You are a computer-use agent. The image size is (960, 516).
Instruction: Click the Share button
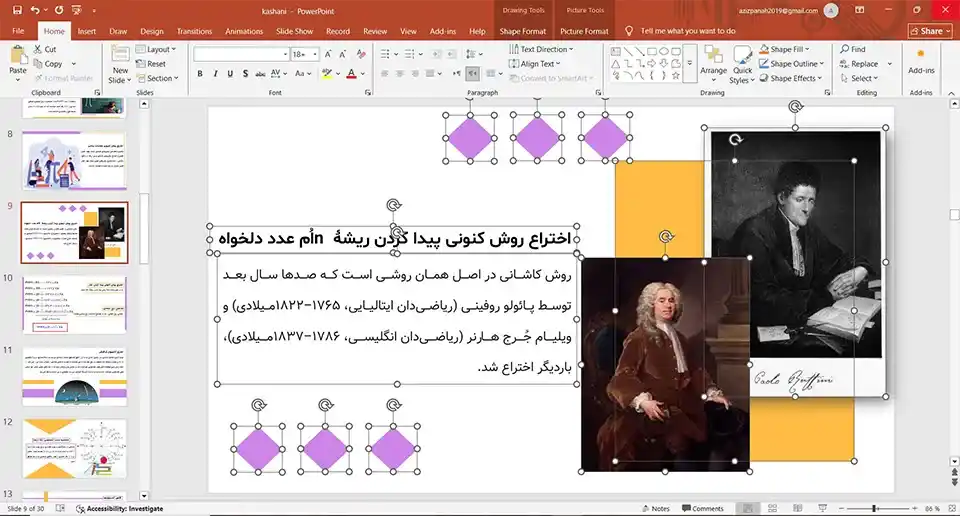931,31
